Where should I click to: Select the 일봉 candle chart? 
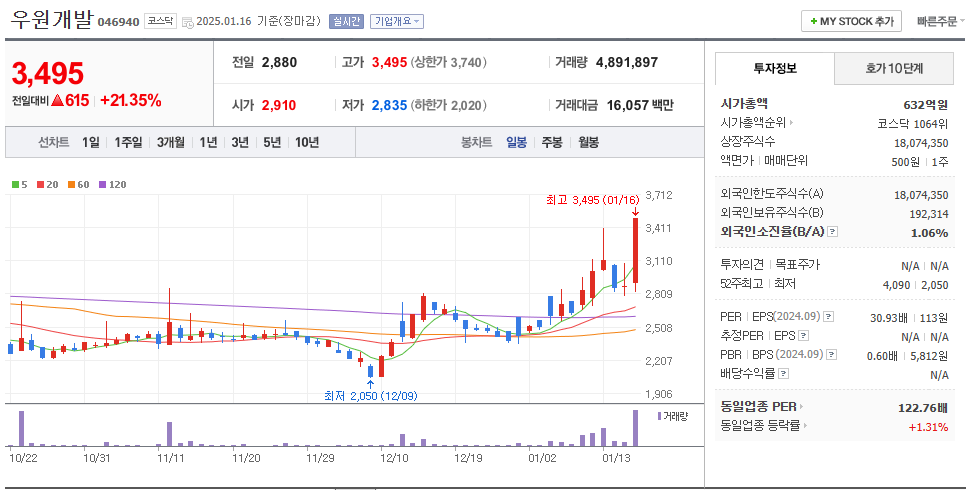pyautogui.click(x=516, y=142)
